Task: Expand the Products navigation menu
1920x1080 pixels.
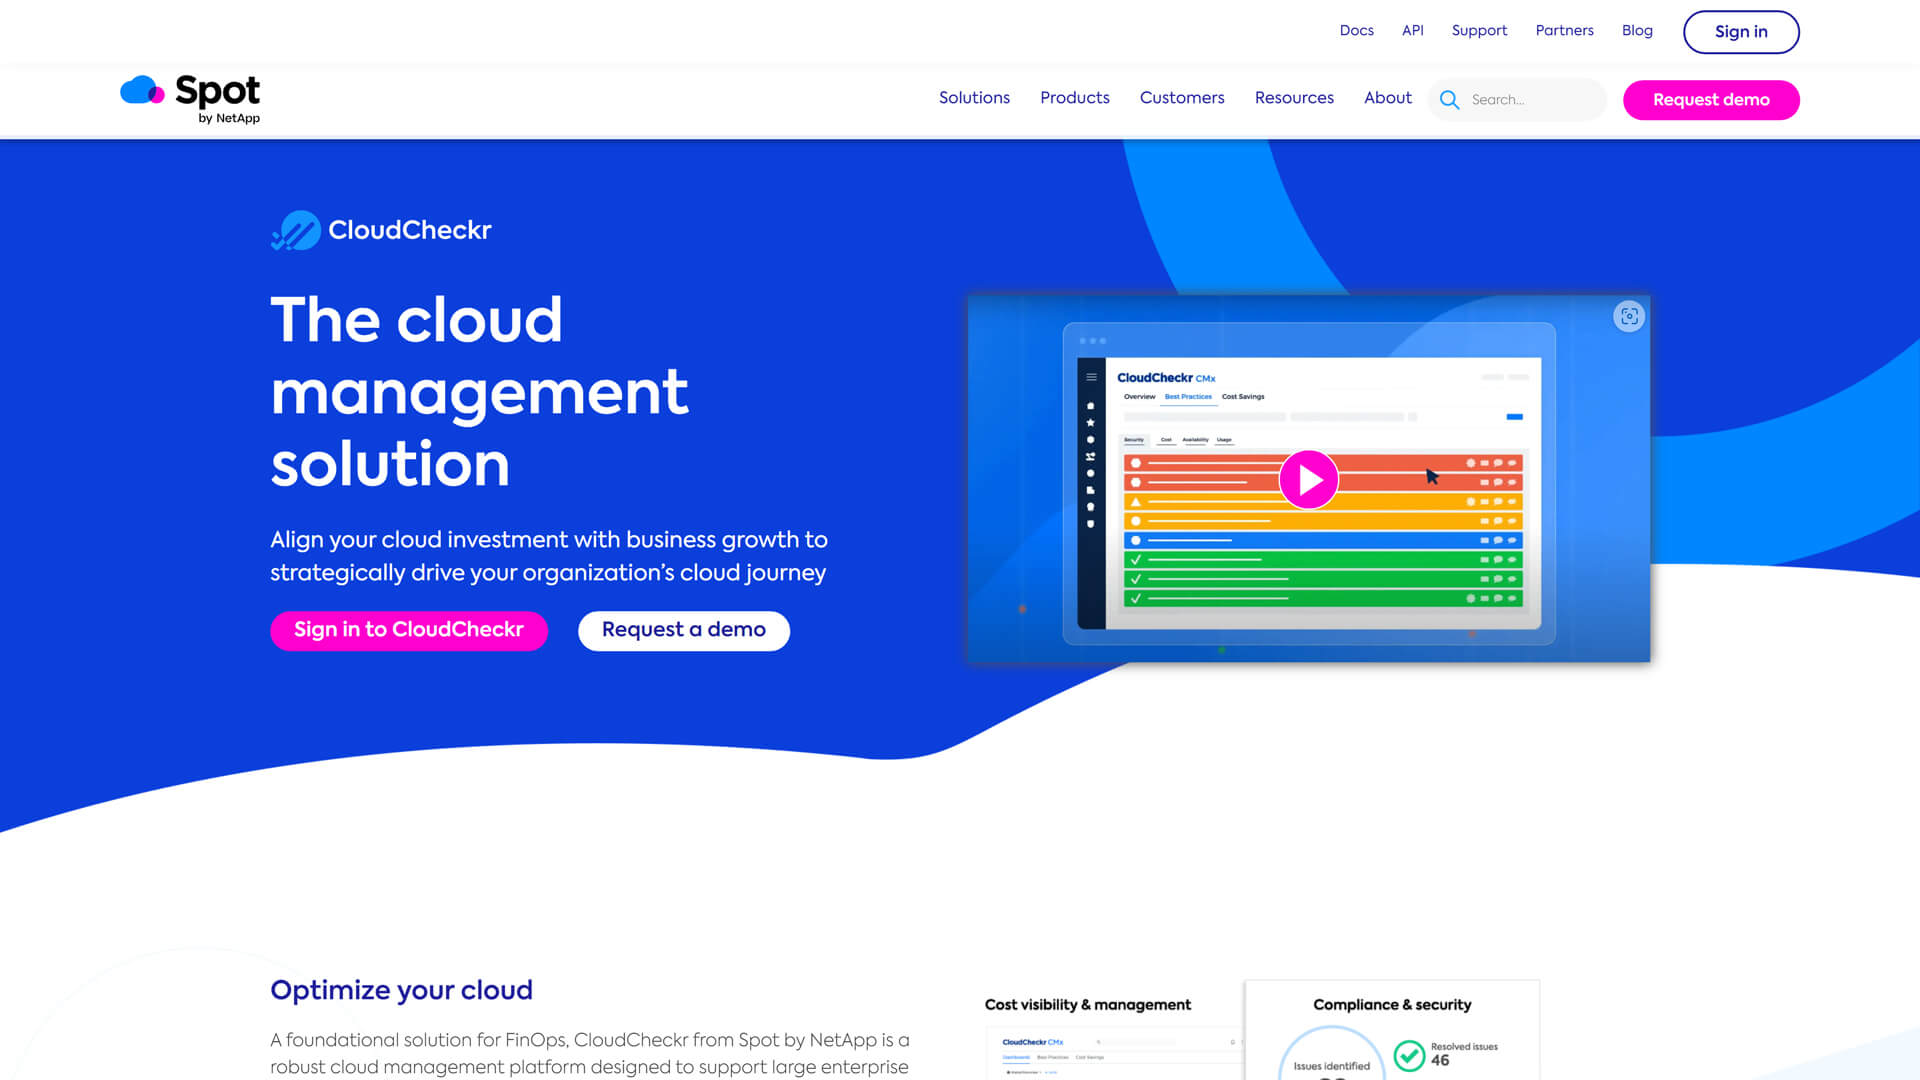Action: click(1074, 98)
